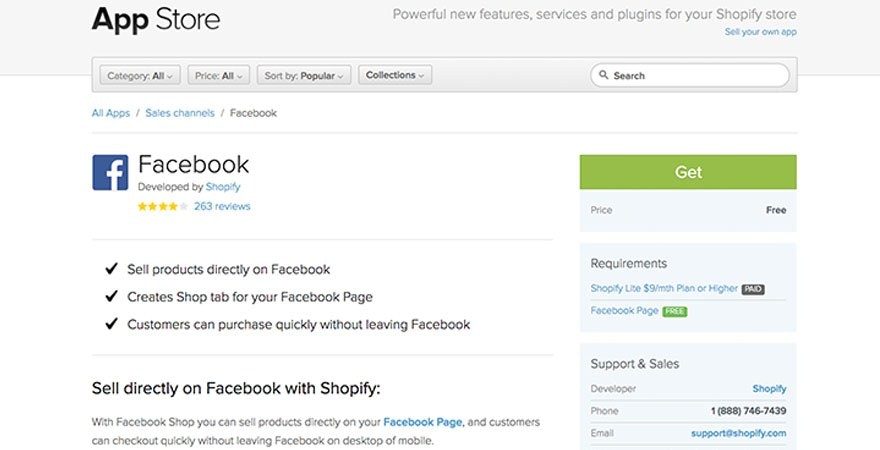Open Sales channels breadcrumb link
Image resolution: width=880 pixels, height=450 pixels.
[180, 113]
